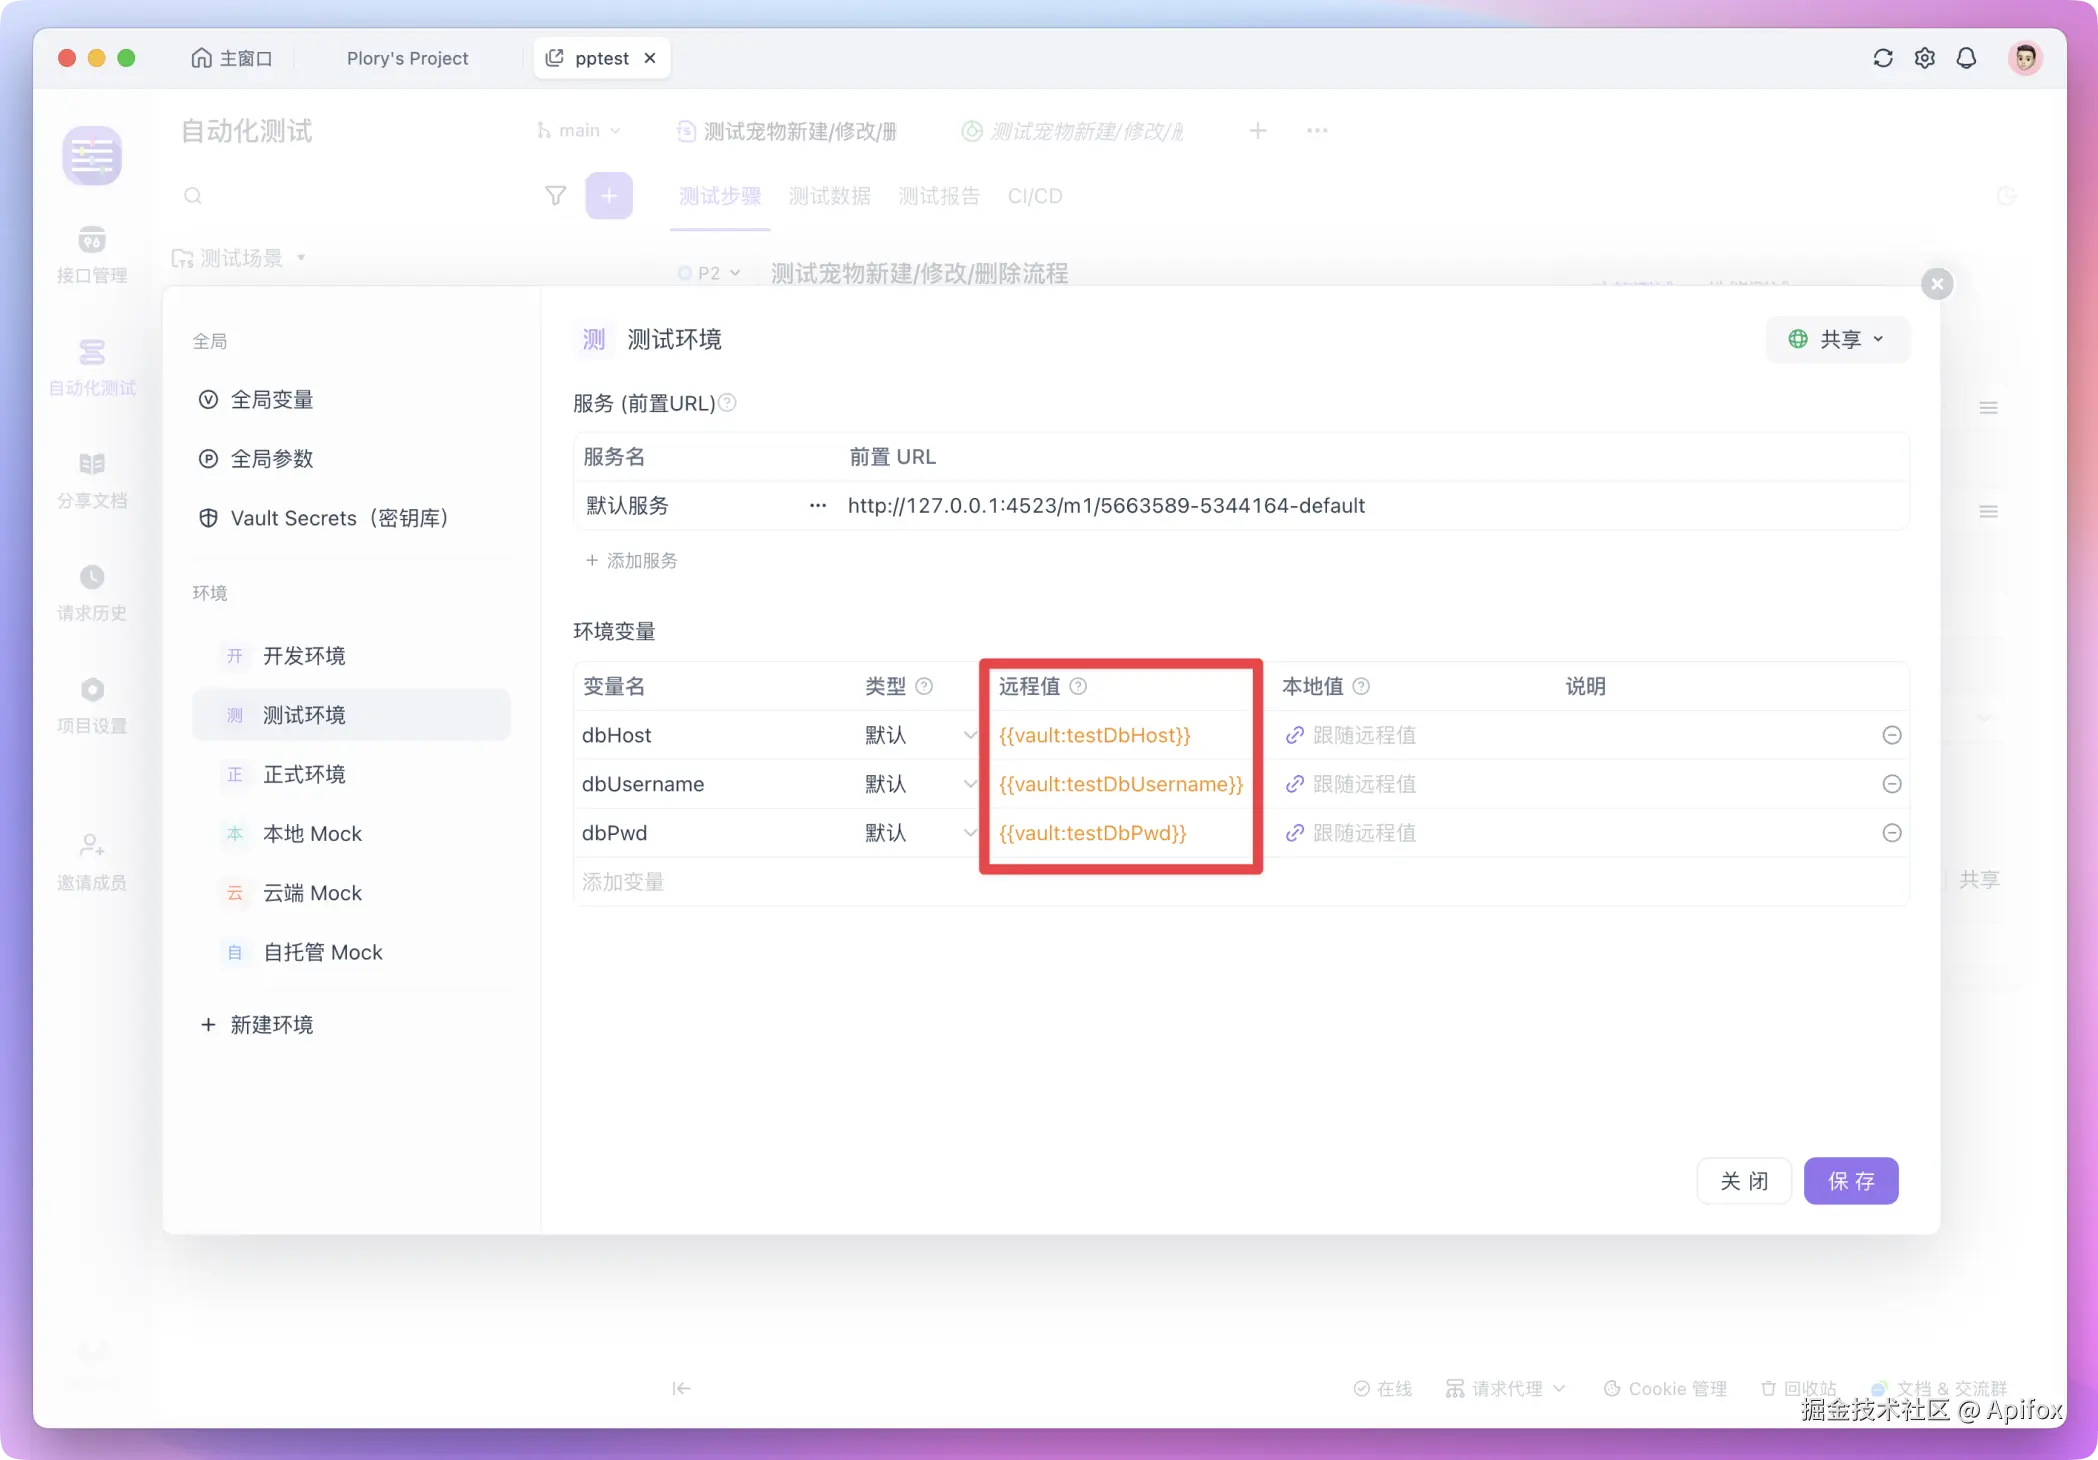Image resolution: width=2098 pixels, height=1460 pixels.
Task: Remove the dbHost variable with minus icon
Action: (1891, 735)
